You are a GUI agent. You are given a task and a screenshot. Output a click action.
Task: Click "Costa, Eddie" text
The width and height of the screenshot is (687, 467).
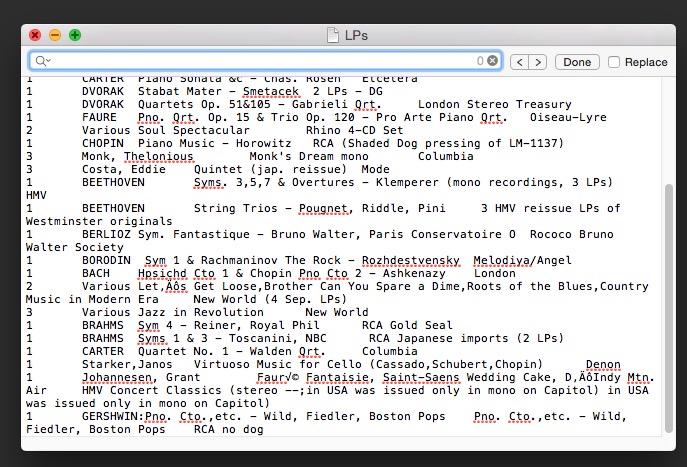[124, 169]
